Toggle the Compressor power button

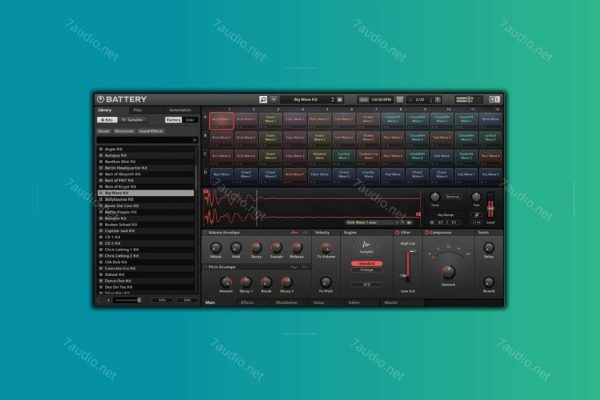[x=426, y=233]
